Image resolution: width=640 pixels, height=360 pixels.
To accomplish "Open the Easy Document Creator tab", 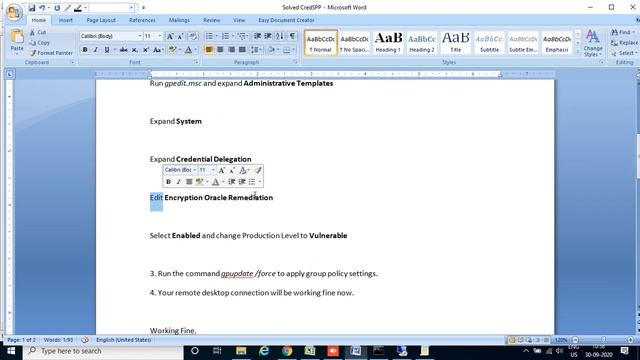I will point(286,20).
